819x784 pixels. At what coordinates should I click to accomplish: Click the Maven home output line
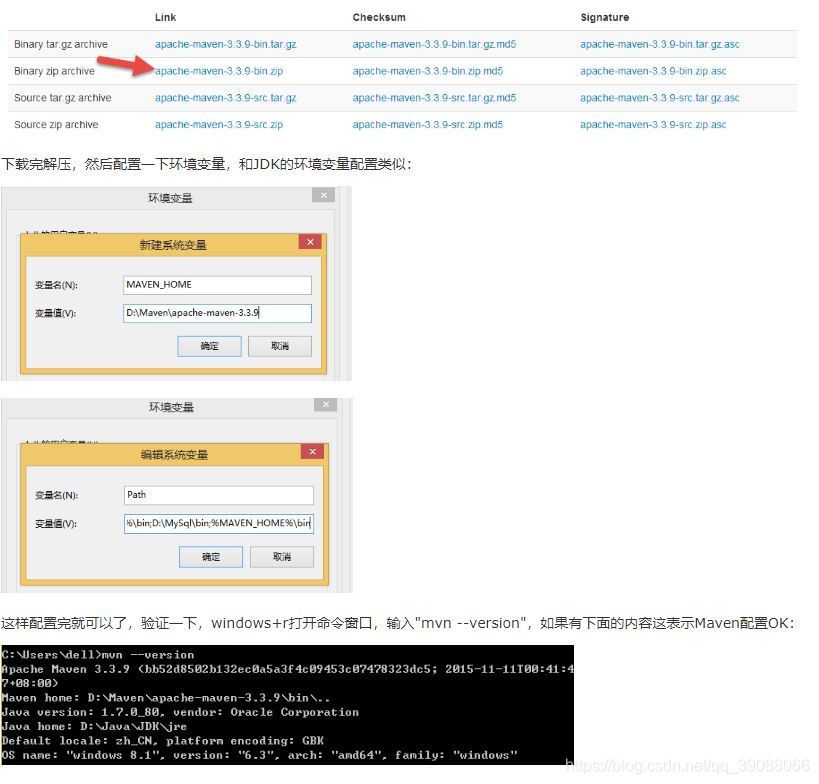coord(166,698)
